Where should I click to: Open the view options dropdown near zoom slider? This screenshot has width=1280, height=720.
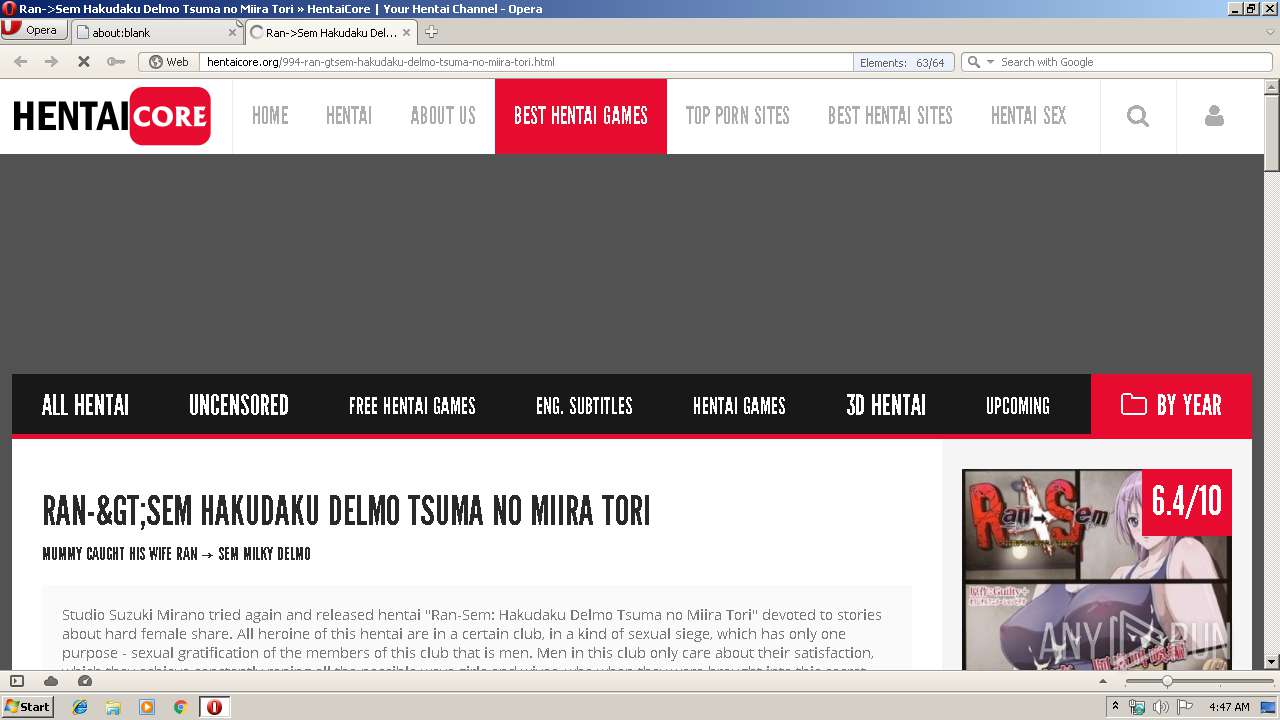1103,681
